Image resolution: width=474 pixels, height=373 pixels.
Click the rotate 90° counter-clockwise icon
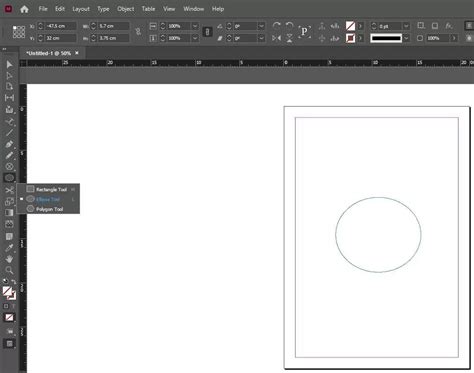click(x=289, y=26)
